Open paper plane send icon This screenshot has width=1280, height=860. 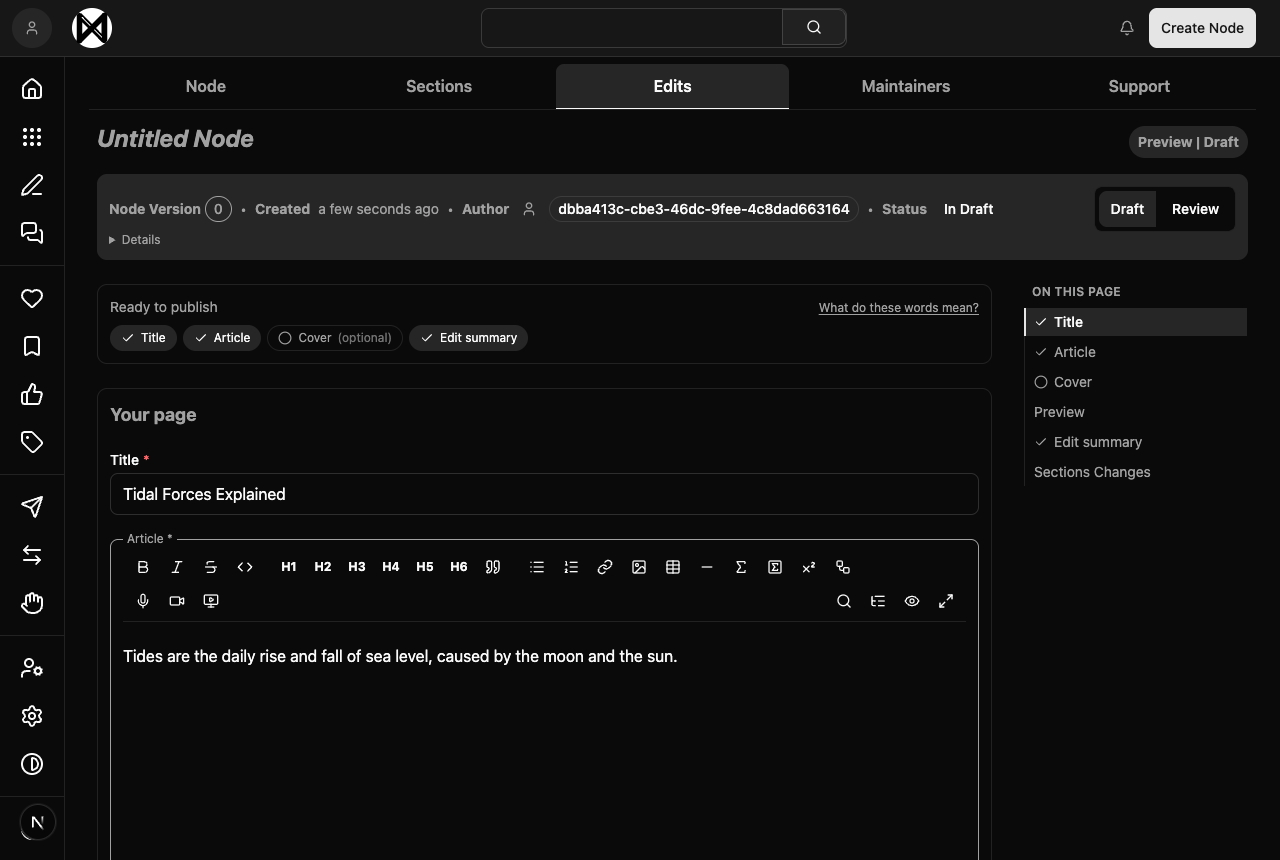click(x=32, y=507)
